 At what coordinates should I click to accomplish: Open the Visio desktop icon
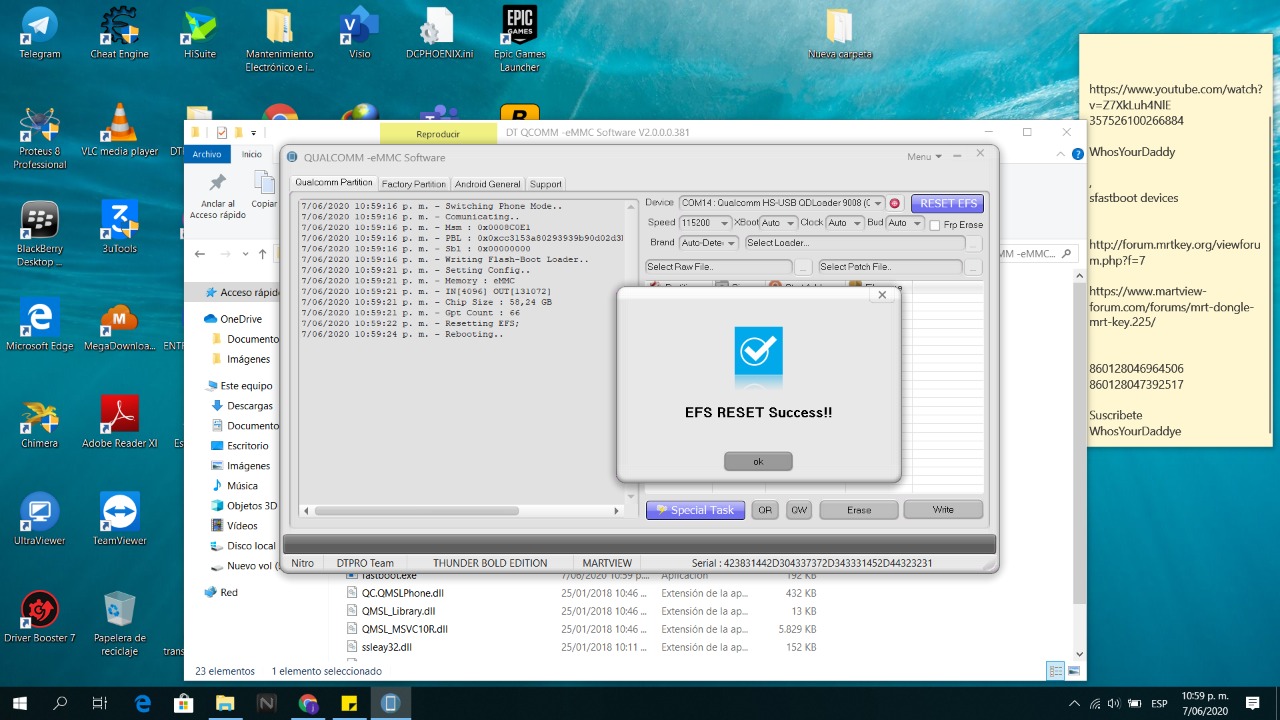(x=359, y=33)
